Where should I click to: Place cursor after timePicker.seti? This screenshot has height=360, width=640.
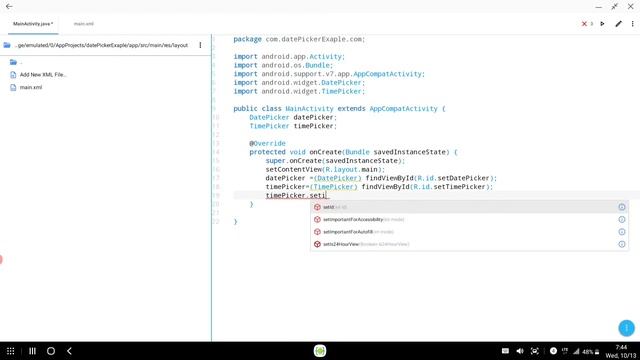tap(327, 196)
